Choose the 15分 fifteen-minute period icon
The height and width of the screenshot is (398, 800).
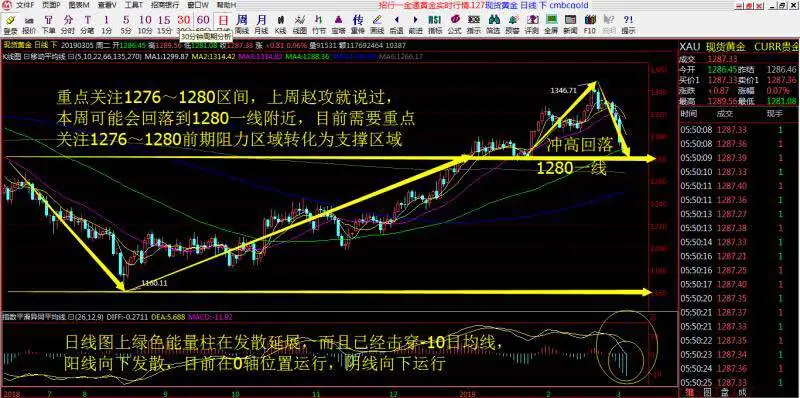click(x=164, y=23)
